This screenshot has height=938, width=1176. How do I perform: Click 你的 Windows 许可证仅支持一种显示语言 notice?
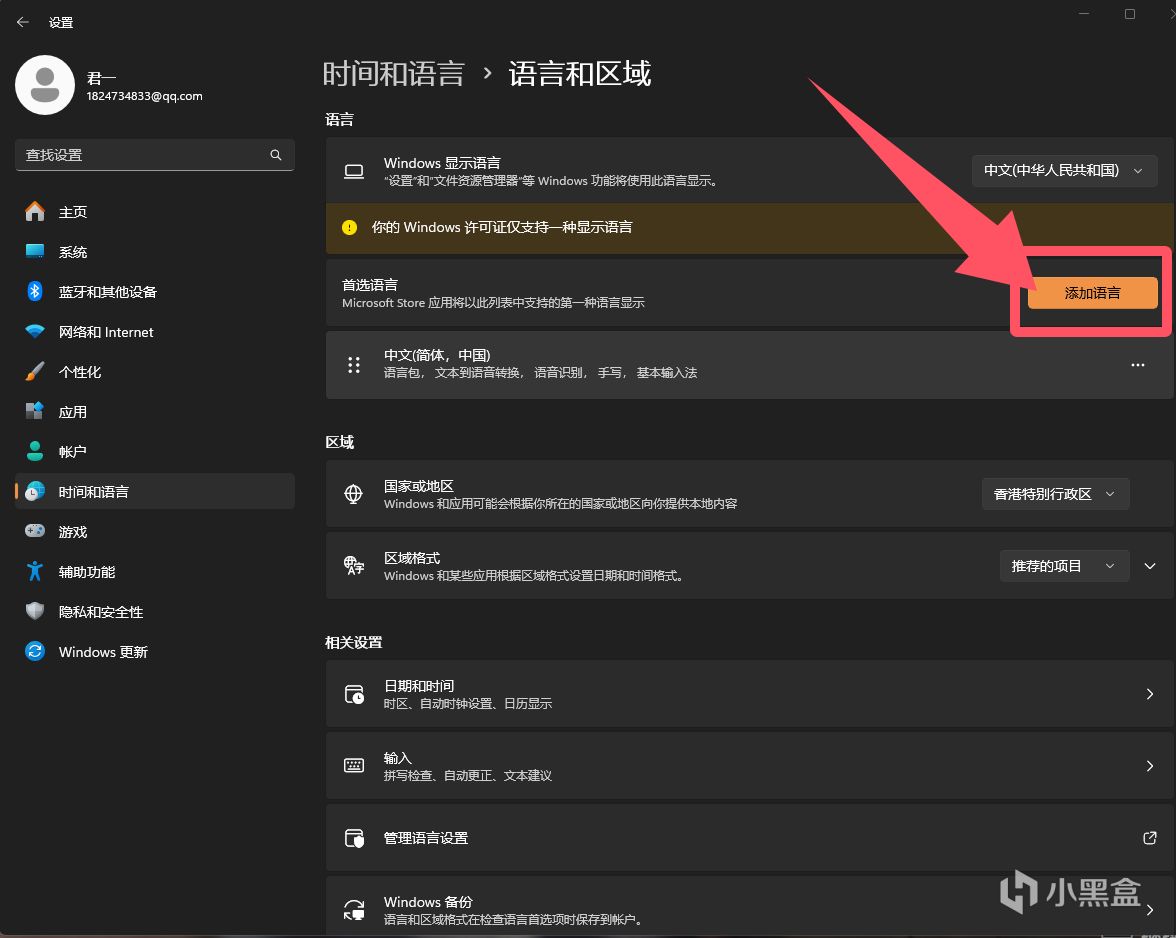coord(502,227)
